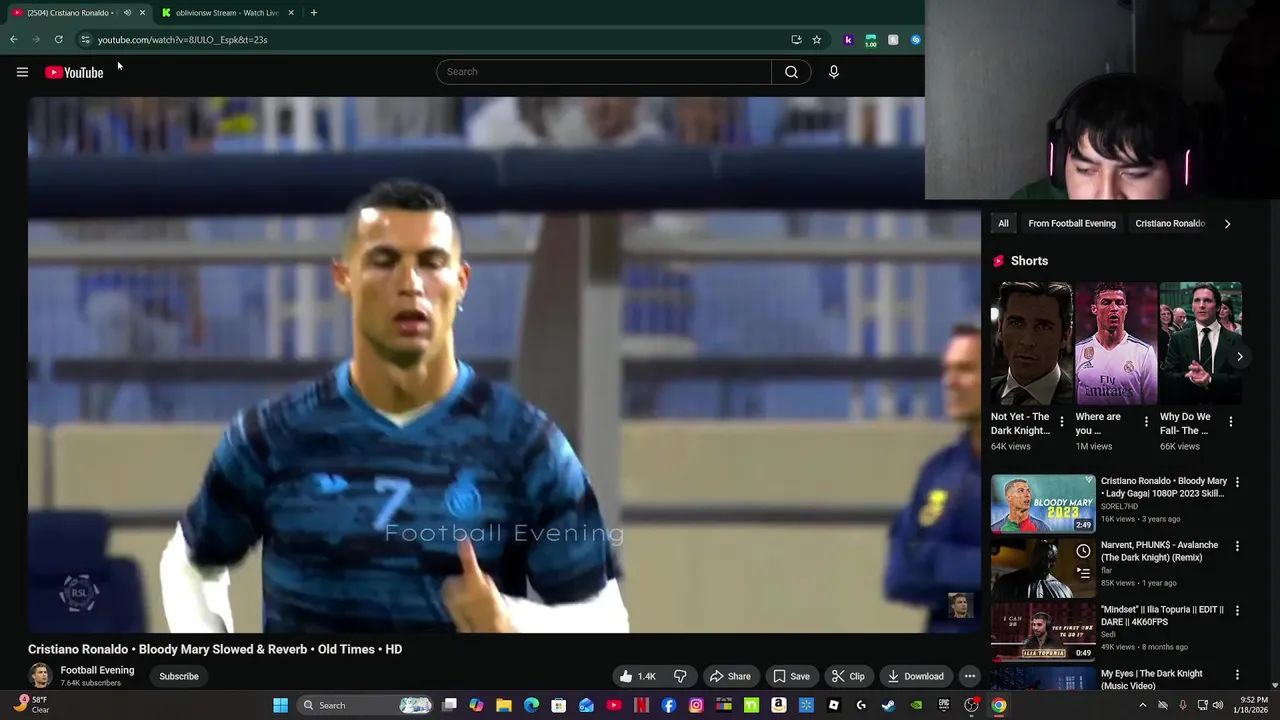Select the All filter chip
The height and width of the screenshot is (720, 1280).
[1003, 223]
